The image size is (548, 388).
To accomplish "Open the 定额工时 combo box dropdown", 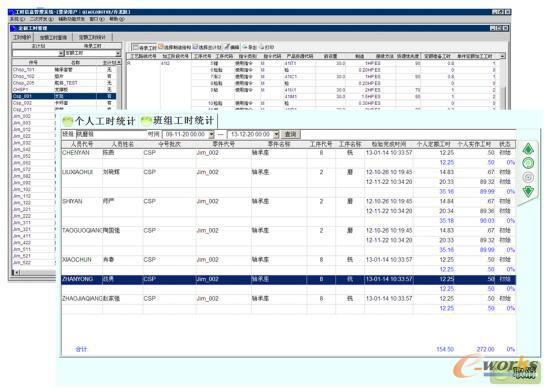I will pyautogui.click(x=118, y=53).
